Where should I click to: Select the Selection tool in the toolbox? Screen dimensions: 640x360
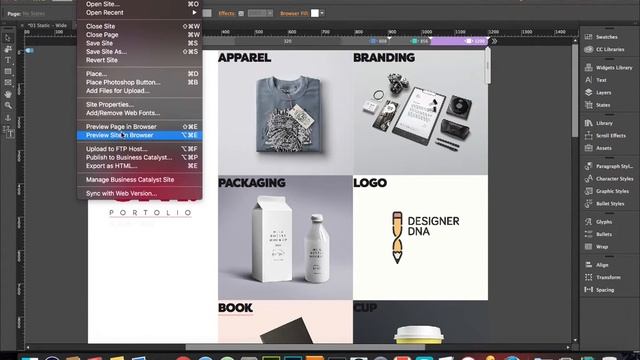tap(7, 38)
